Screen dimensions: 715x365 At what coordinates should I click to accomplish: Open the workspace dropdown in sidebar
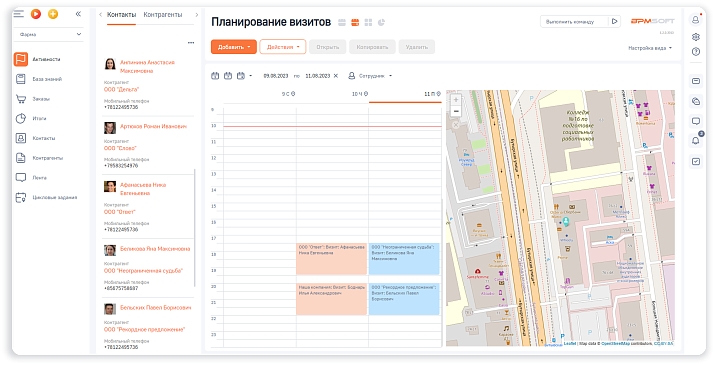coord(49,34)
